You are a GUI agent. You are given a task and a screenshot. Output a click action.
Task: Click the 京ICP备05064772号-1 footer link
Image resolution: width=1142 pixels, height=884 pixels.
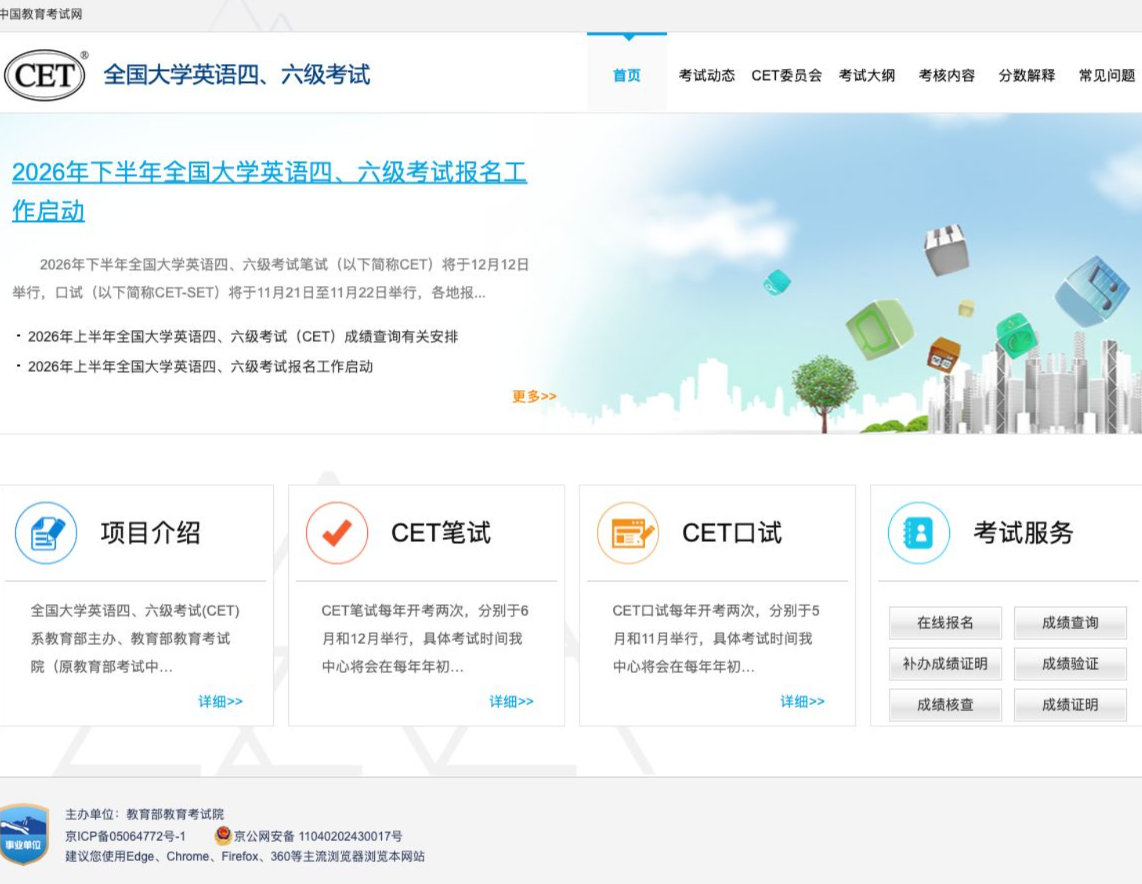[125, 836]
